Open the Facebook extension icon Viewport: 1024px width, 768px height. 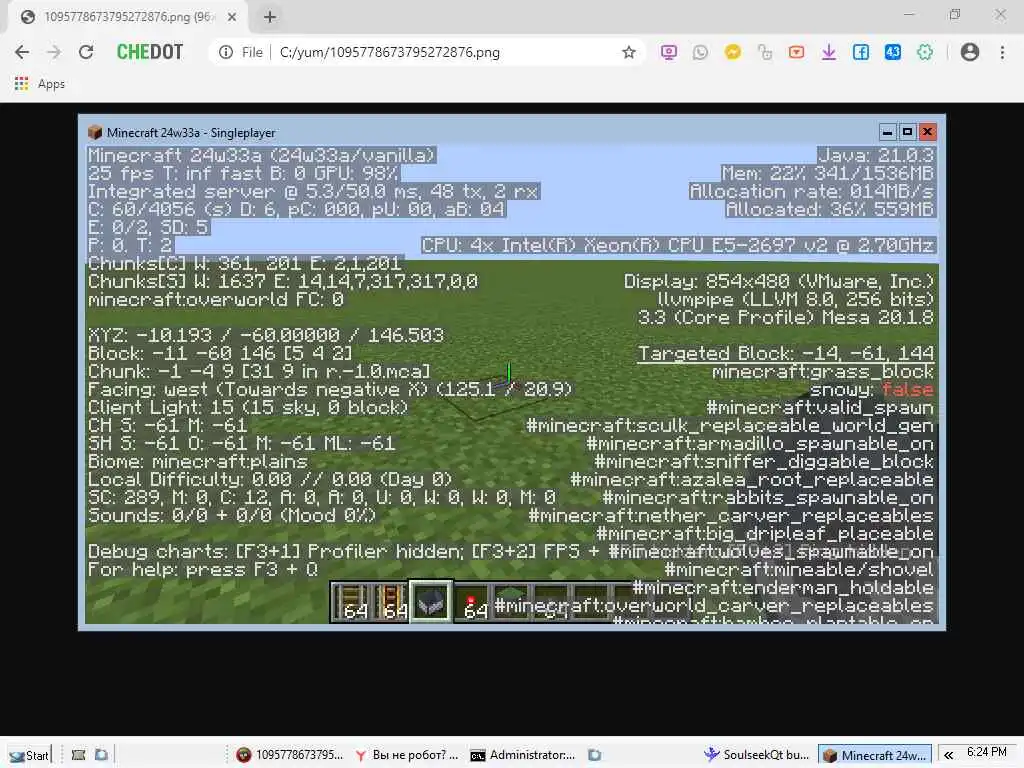(x=861, y=52)
